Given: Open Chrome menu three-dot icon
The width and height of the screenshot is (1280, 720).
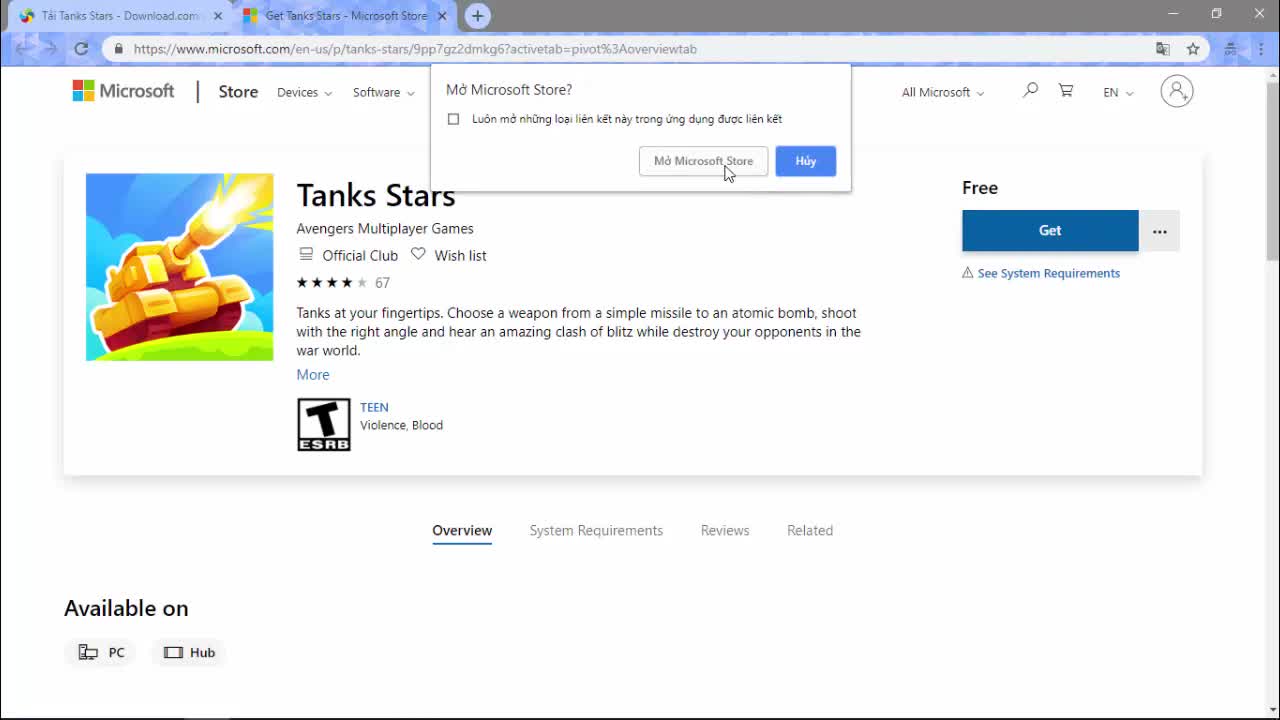Looking at the screenshot, I should click(x=1260, y=48).
